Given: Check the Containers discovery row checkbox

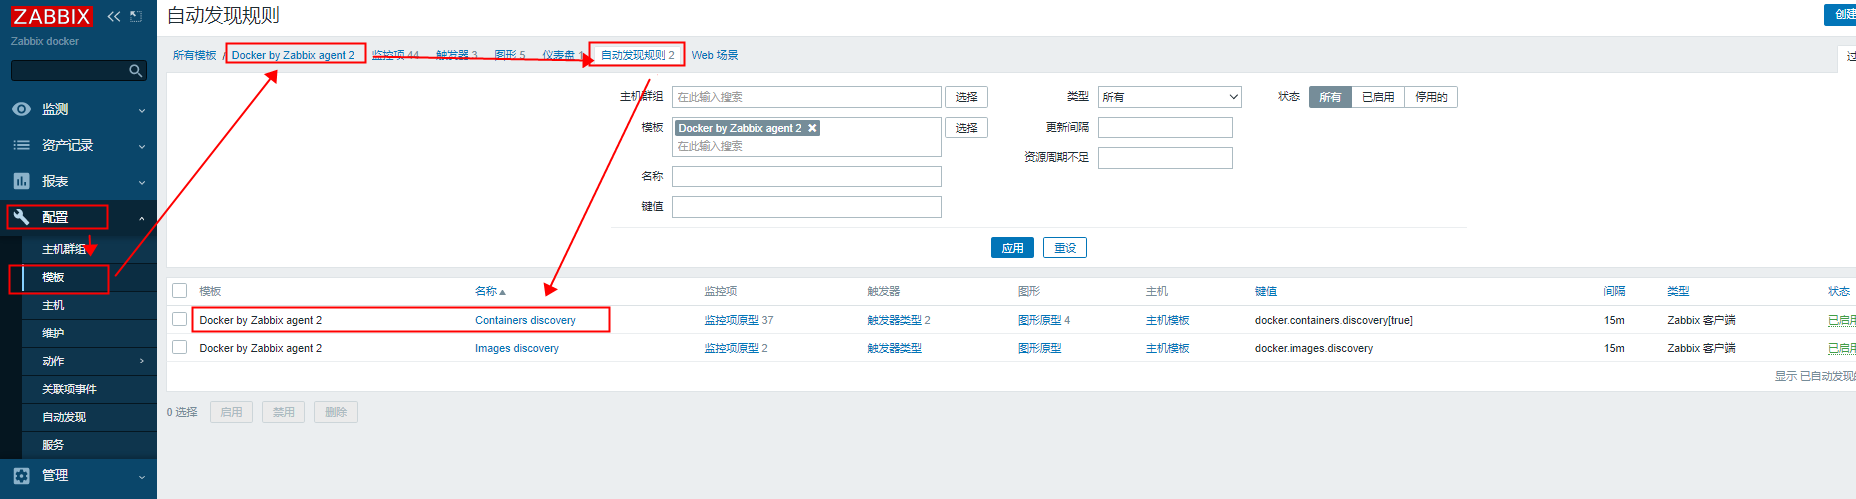Looking at the screenshot, I should 180,319.
